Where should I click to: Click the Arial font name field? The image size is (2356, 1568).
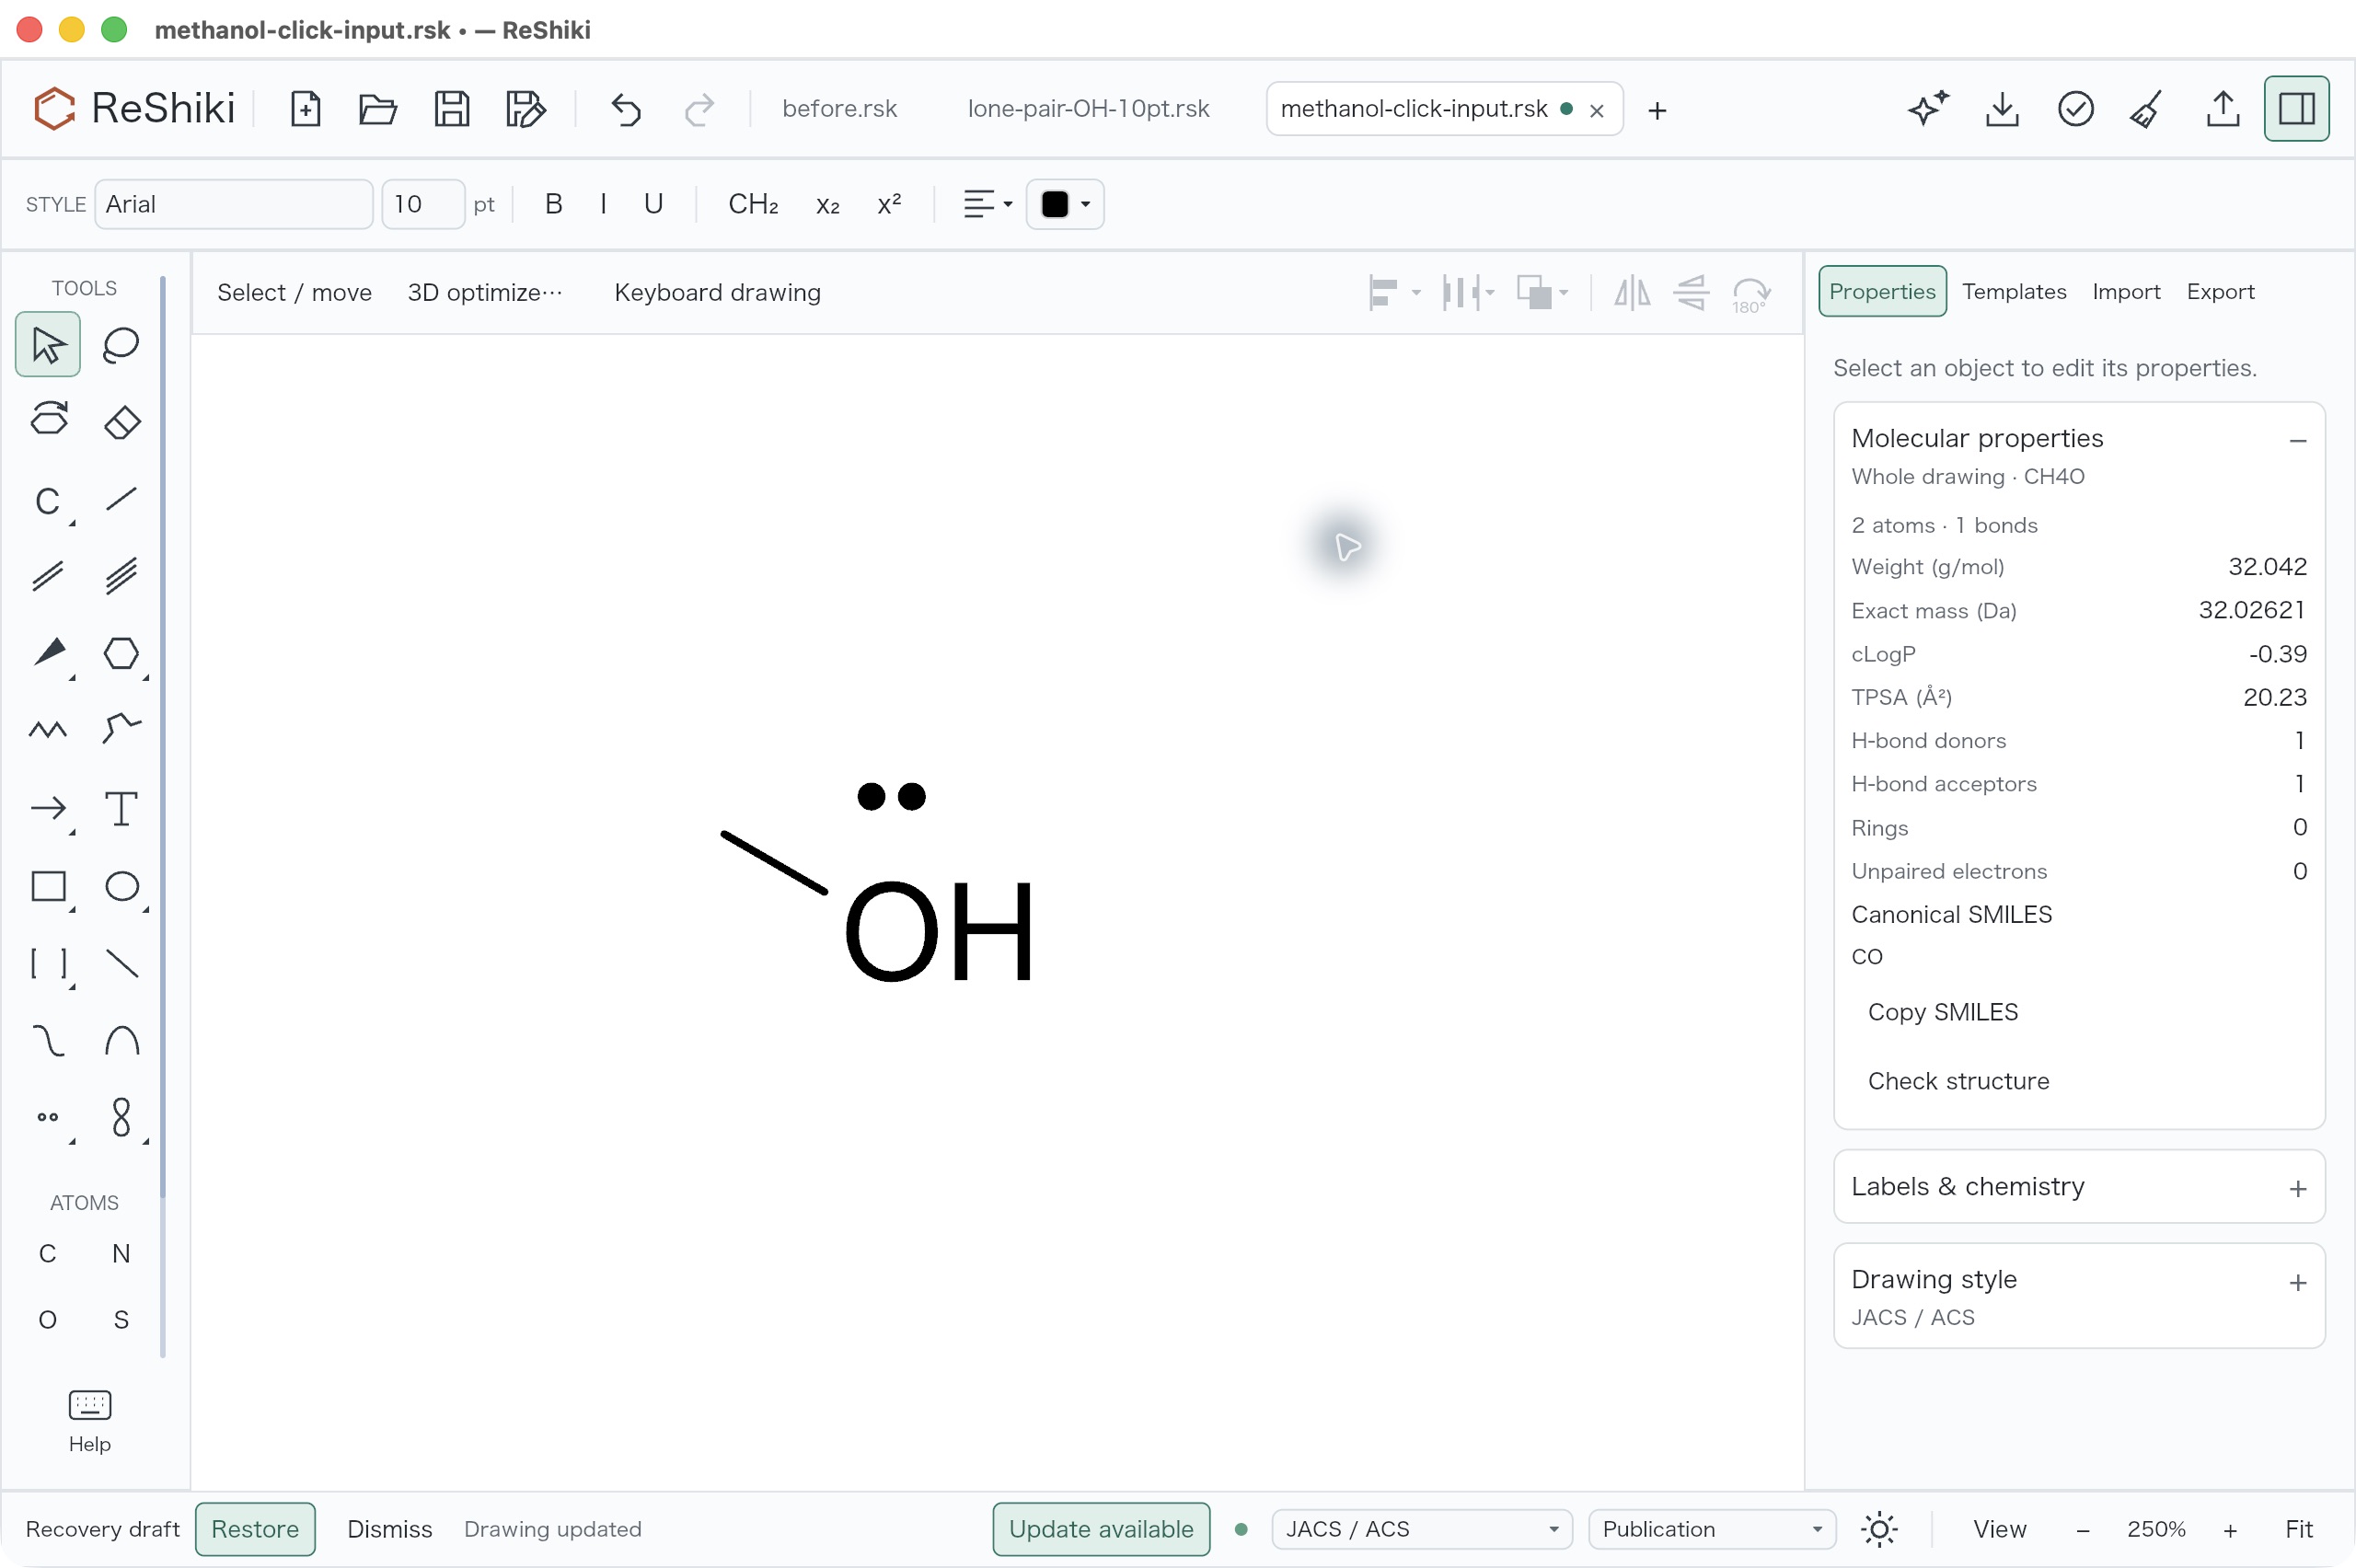tap(234, 204)
